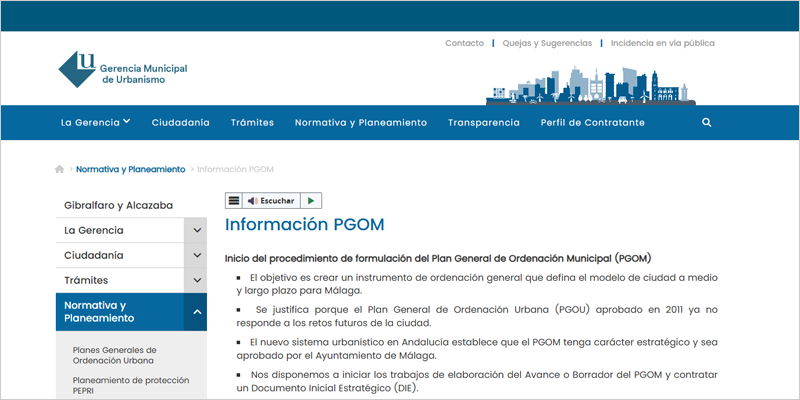Click the Escuchar speaker button
The width and height of the screenshot is (800, 400).
(x=270, y=201)
